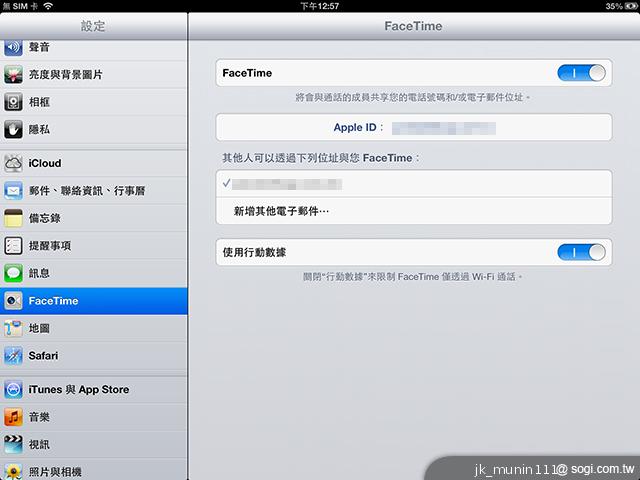The height and width of the screenshot is (480, 640).
Task: Tap the Wi-Fi status icon
Action: 48,6
